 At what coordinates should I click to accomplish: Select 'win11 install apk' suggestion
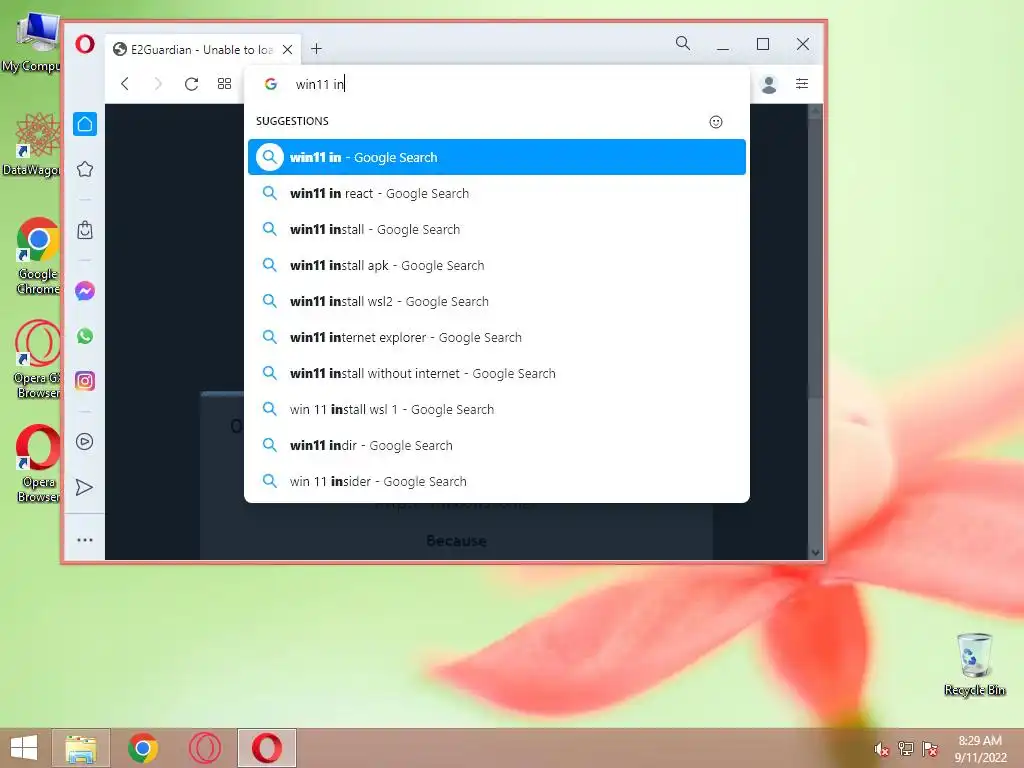(x=496, y=265)
